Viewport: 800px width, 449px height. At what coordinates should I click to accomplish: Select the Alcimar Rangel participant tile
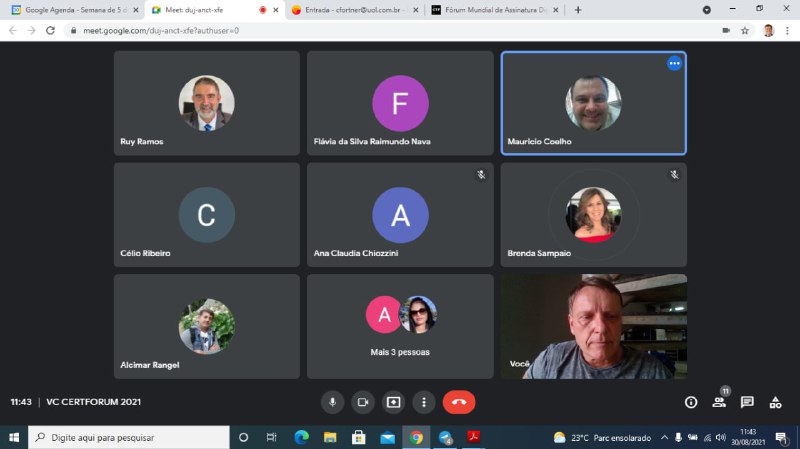click(207, 327)
